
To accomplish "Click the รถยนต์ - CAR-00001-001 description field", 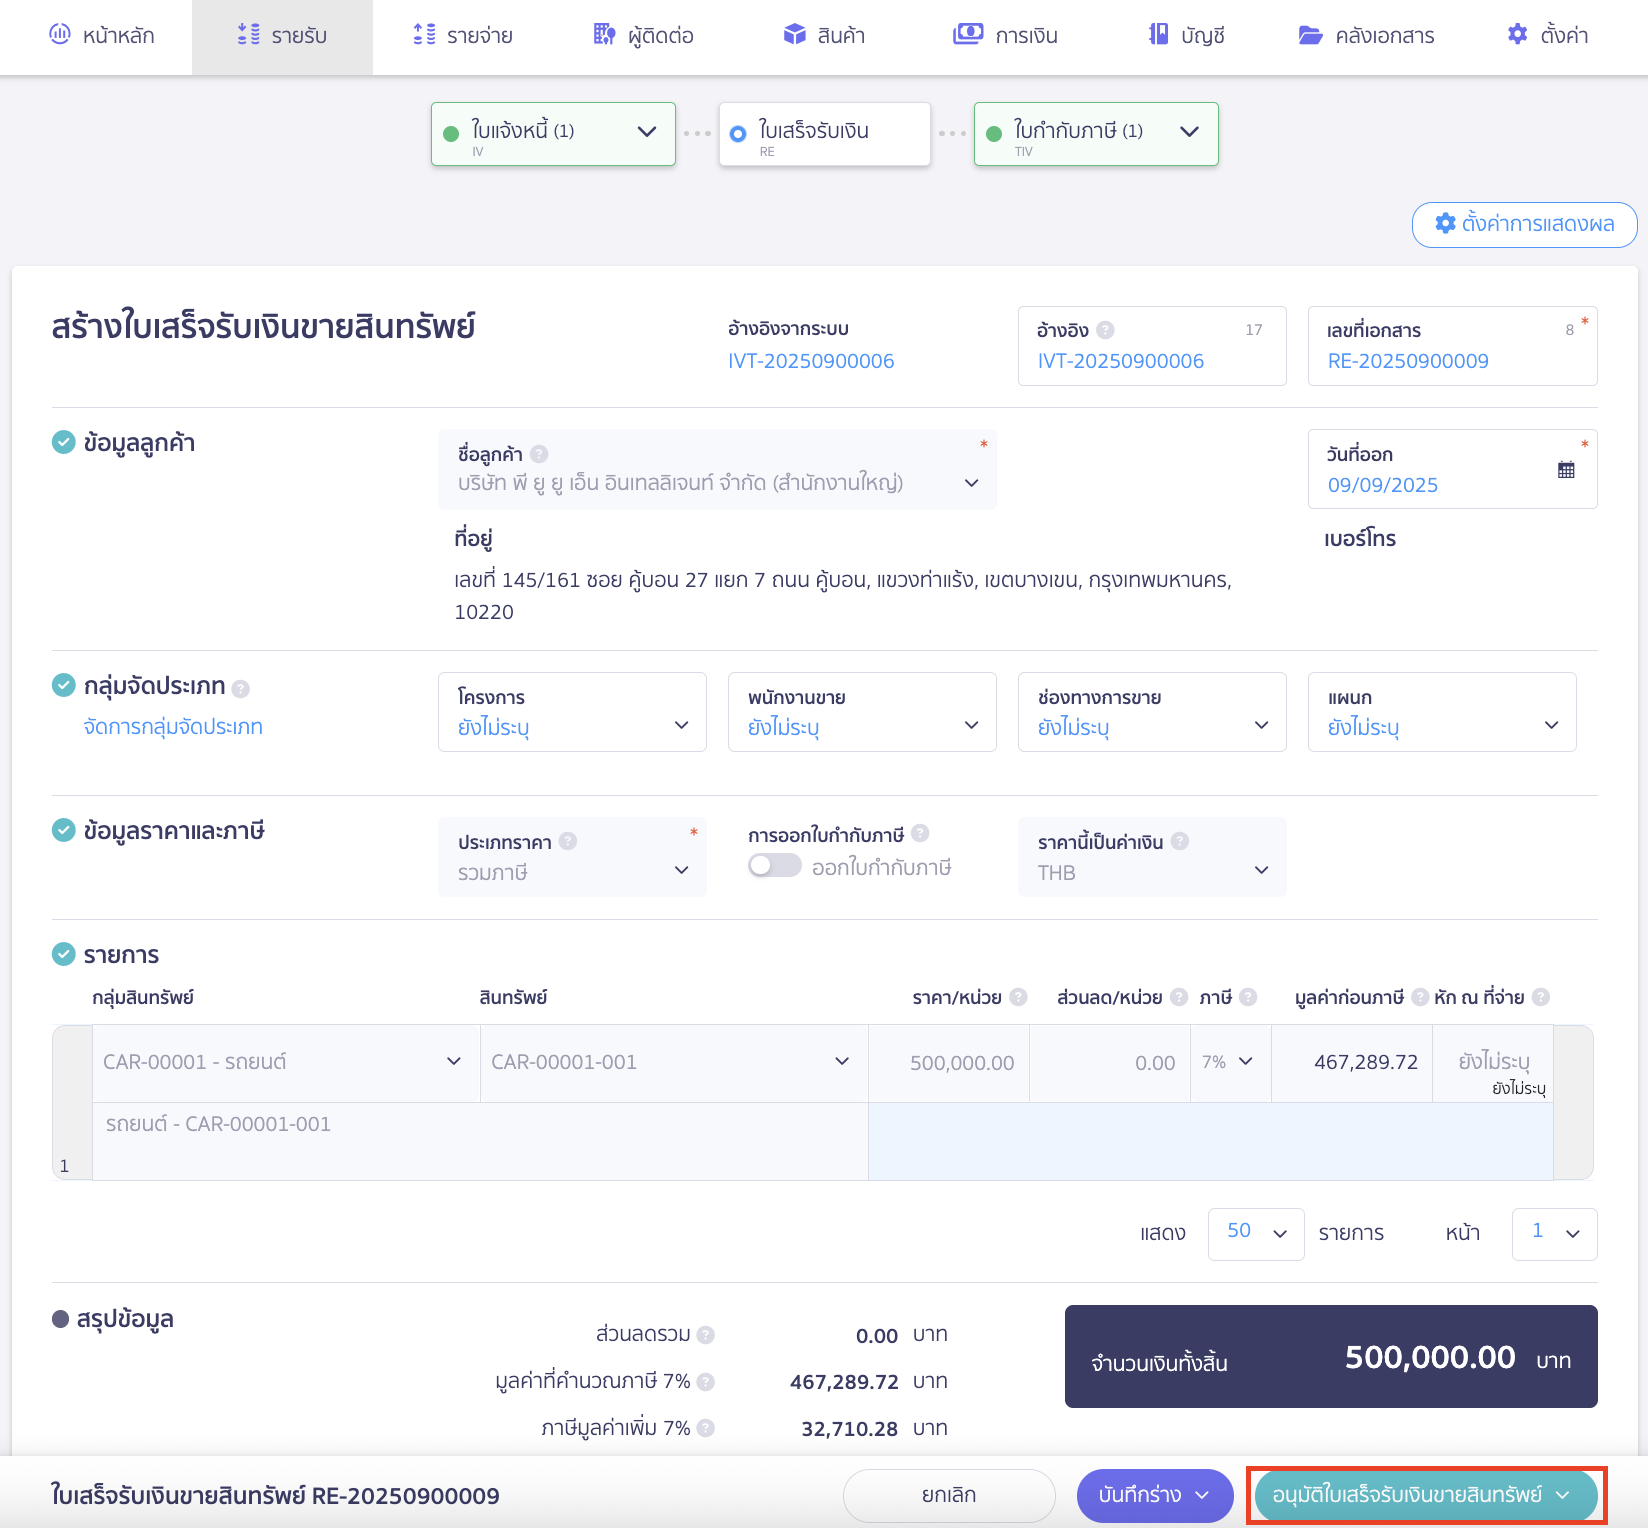I will click(x=480, y=1141).
